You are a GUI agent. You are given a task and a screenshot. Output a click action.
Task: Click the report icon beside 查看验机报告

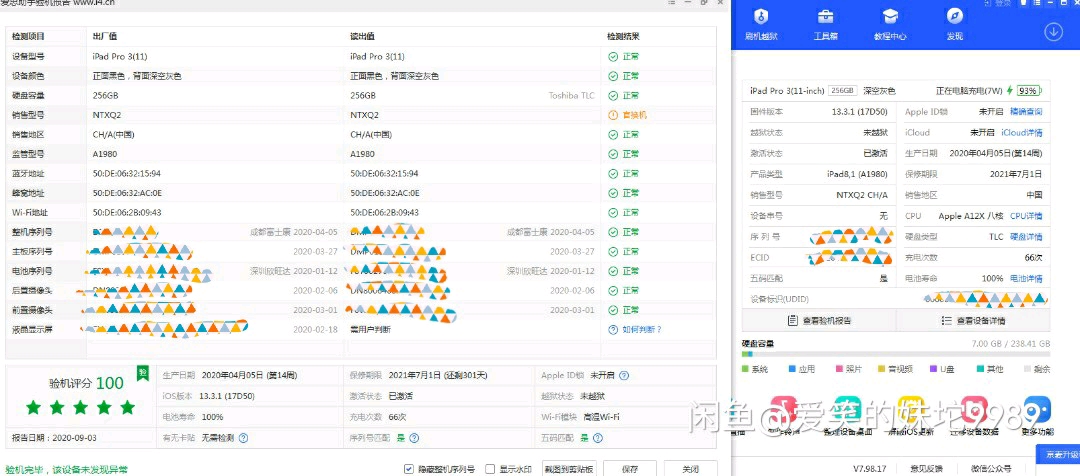(x=793, y=321)
